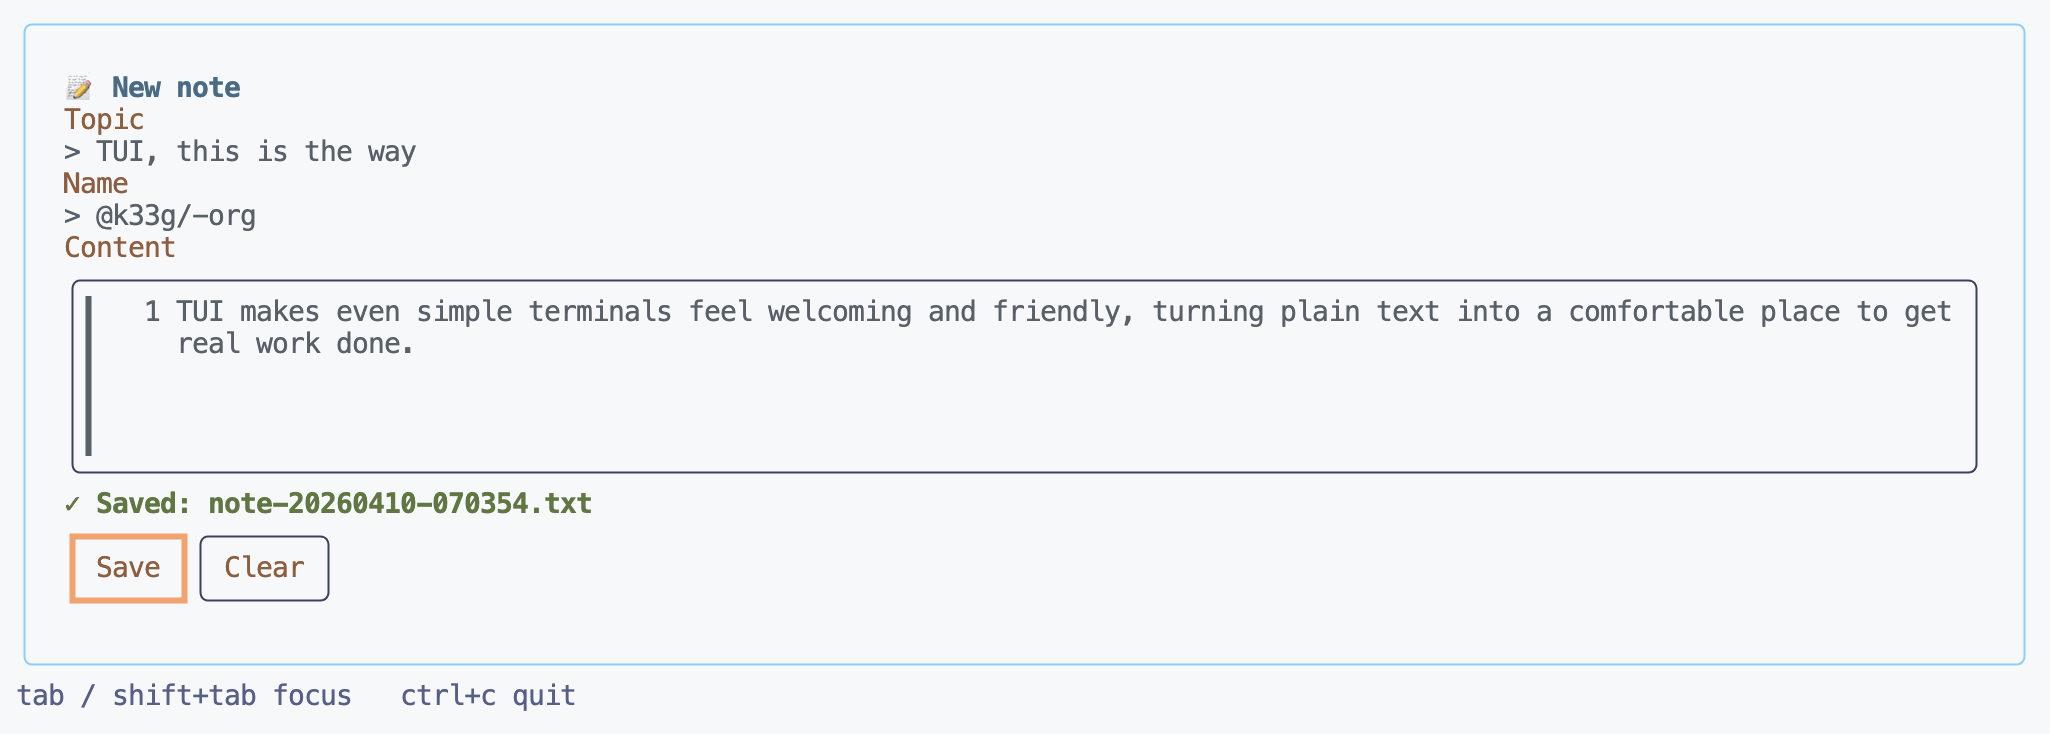Viewport: 2050px width, 734px height.
Task: Click the prompt arrow of the Name field
Action: click(x=72, y=216)
